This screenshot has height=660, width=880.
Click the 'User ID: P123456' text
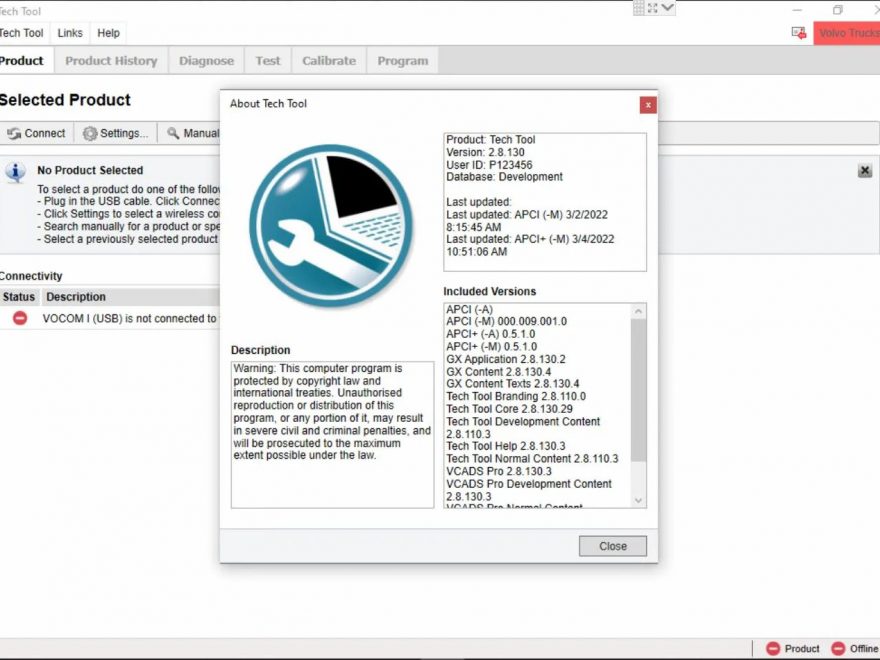tap(489, 165)
